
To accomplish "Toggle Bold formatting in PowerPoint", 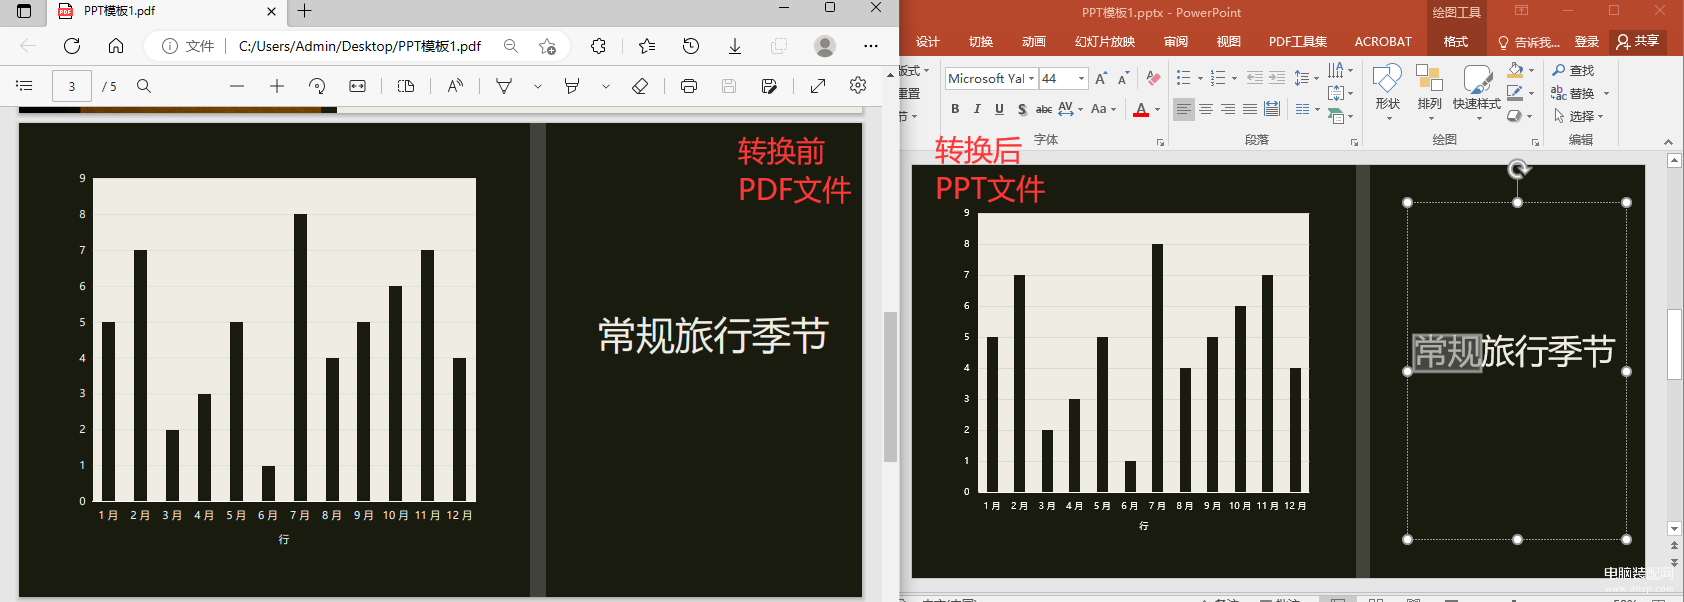I will [955, 109].
